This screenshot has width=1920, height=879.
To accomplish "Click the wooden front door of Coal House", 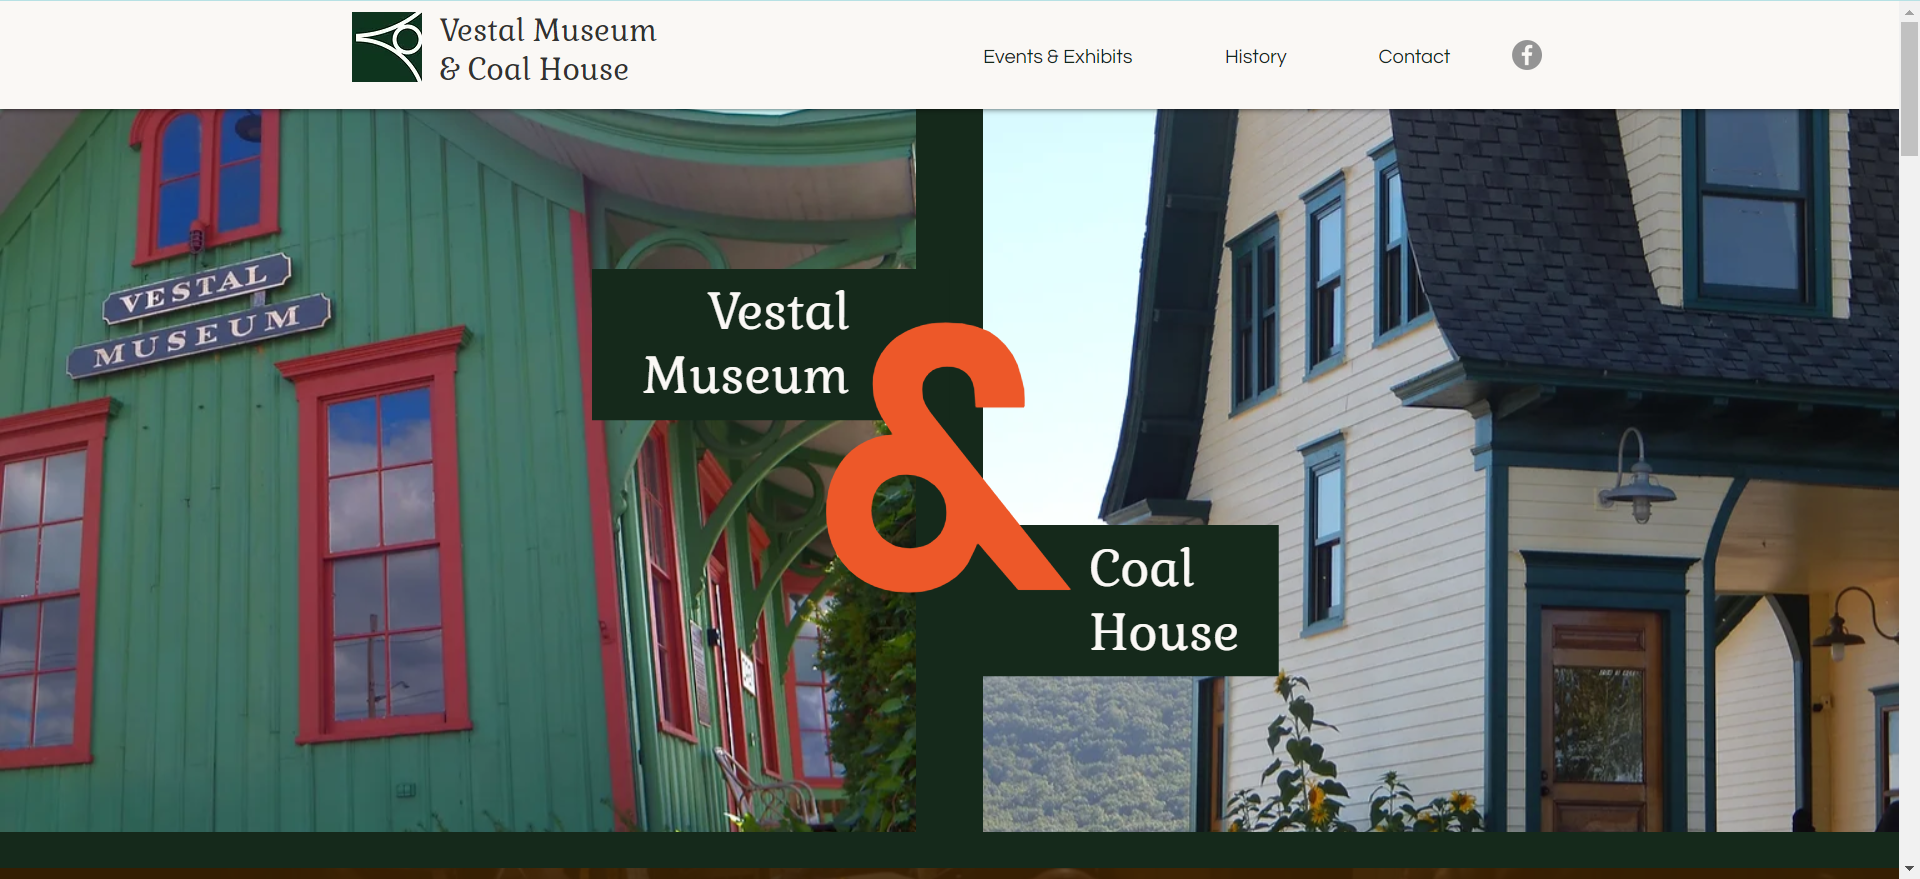I will (1600, 720).
